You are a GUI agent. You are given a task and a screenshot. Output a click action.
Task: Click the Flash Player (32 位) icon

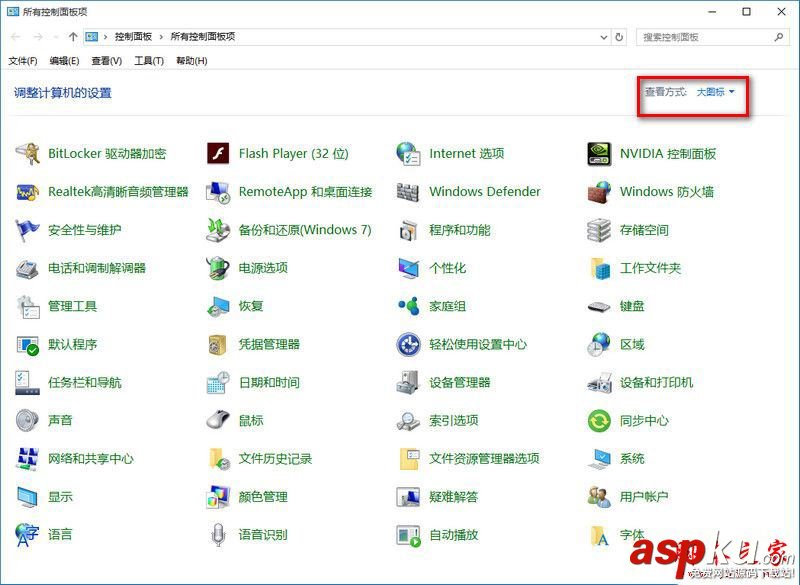tap(218, 154)
